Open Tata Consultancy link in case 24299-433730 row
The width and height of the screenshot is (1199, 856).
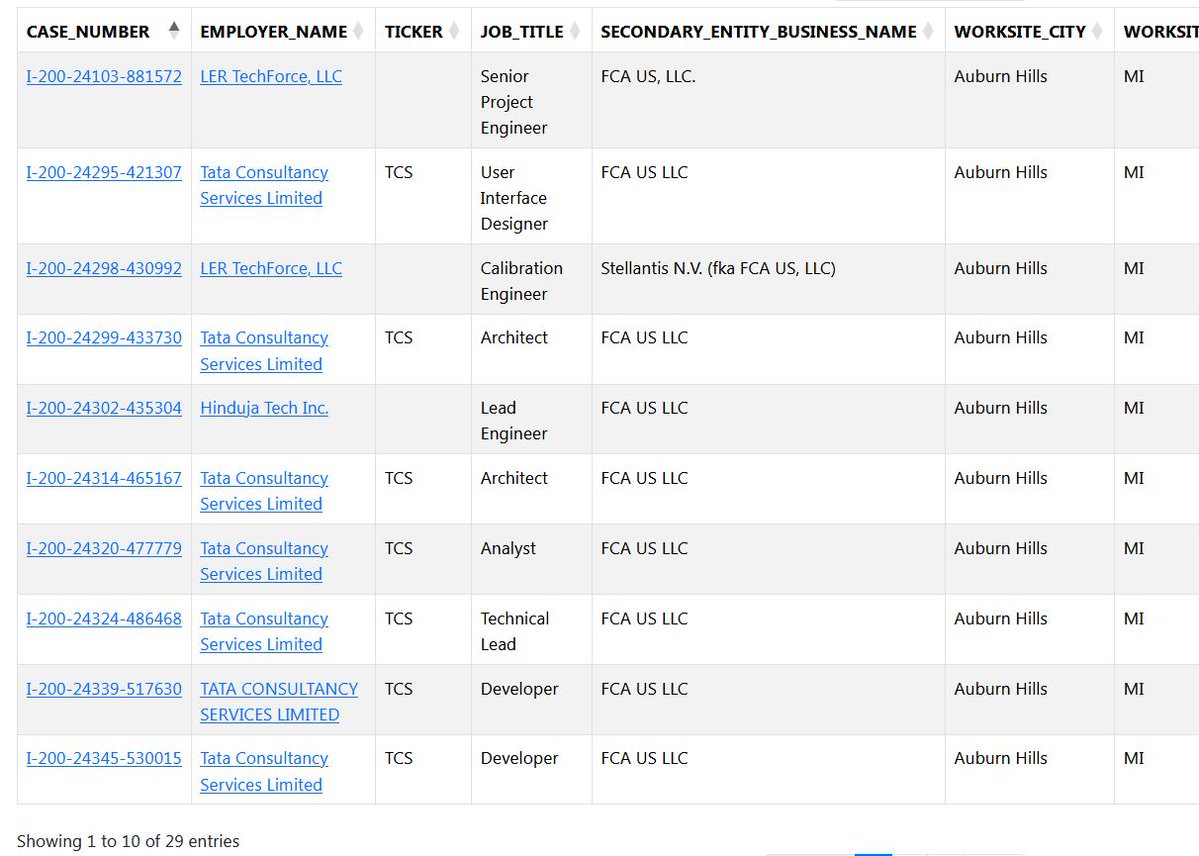pos(264,350)
